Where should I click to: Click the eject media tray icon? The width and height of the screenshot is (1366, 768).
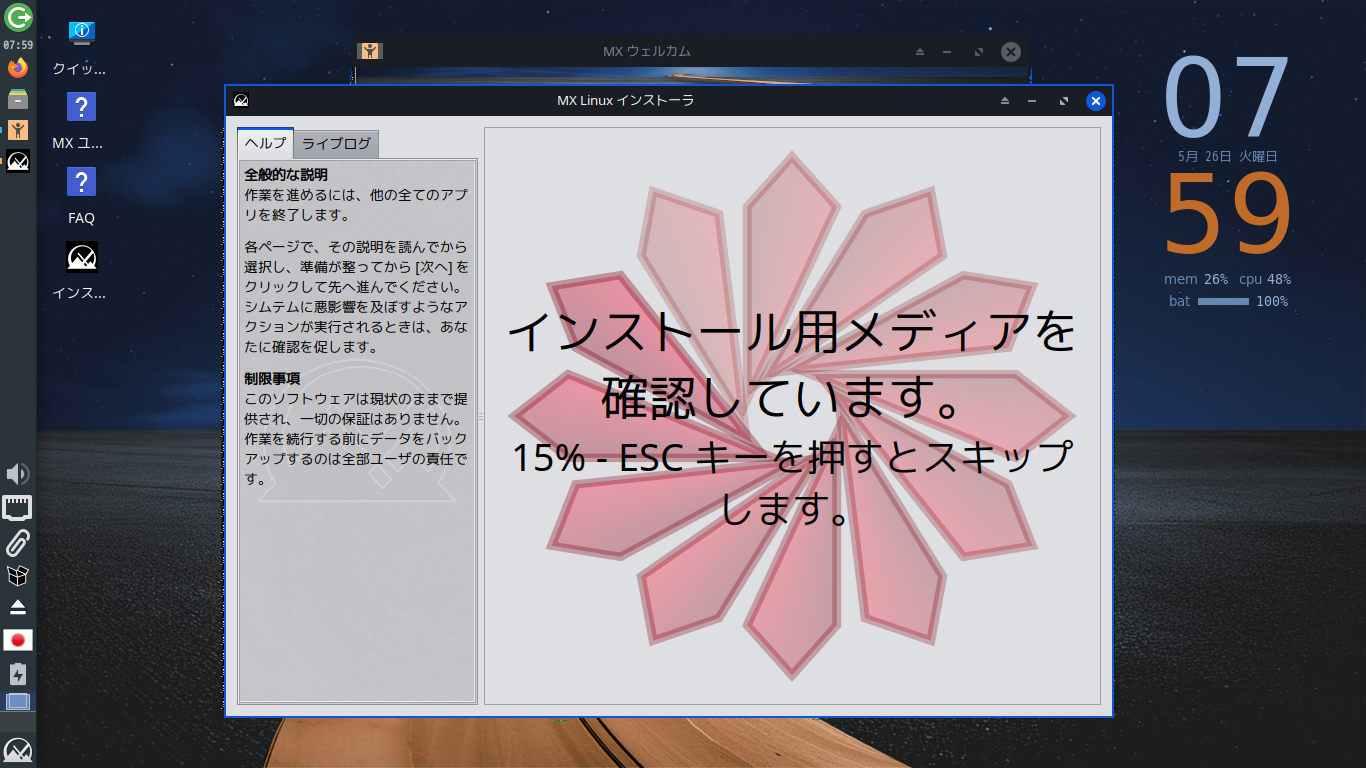pos(18,607)
